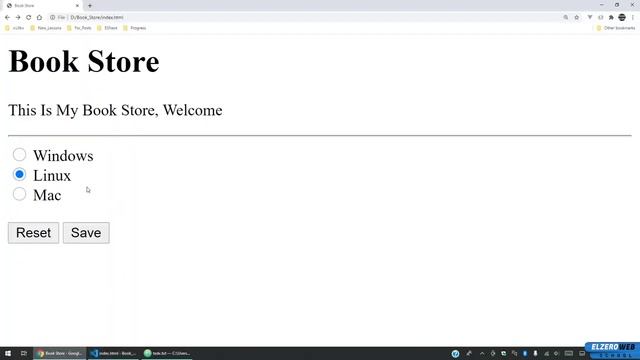Open the touch keyboard tray icon
Viewport: 640px width, 360px height.
click(x=569, y=353)
